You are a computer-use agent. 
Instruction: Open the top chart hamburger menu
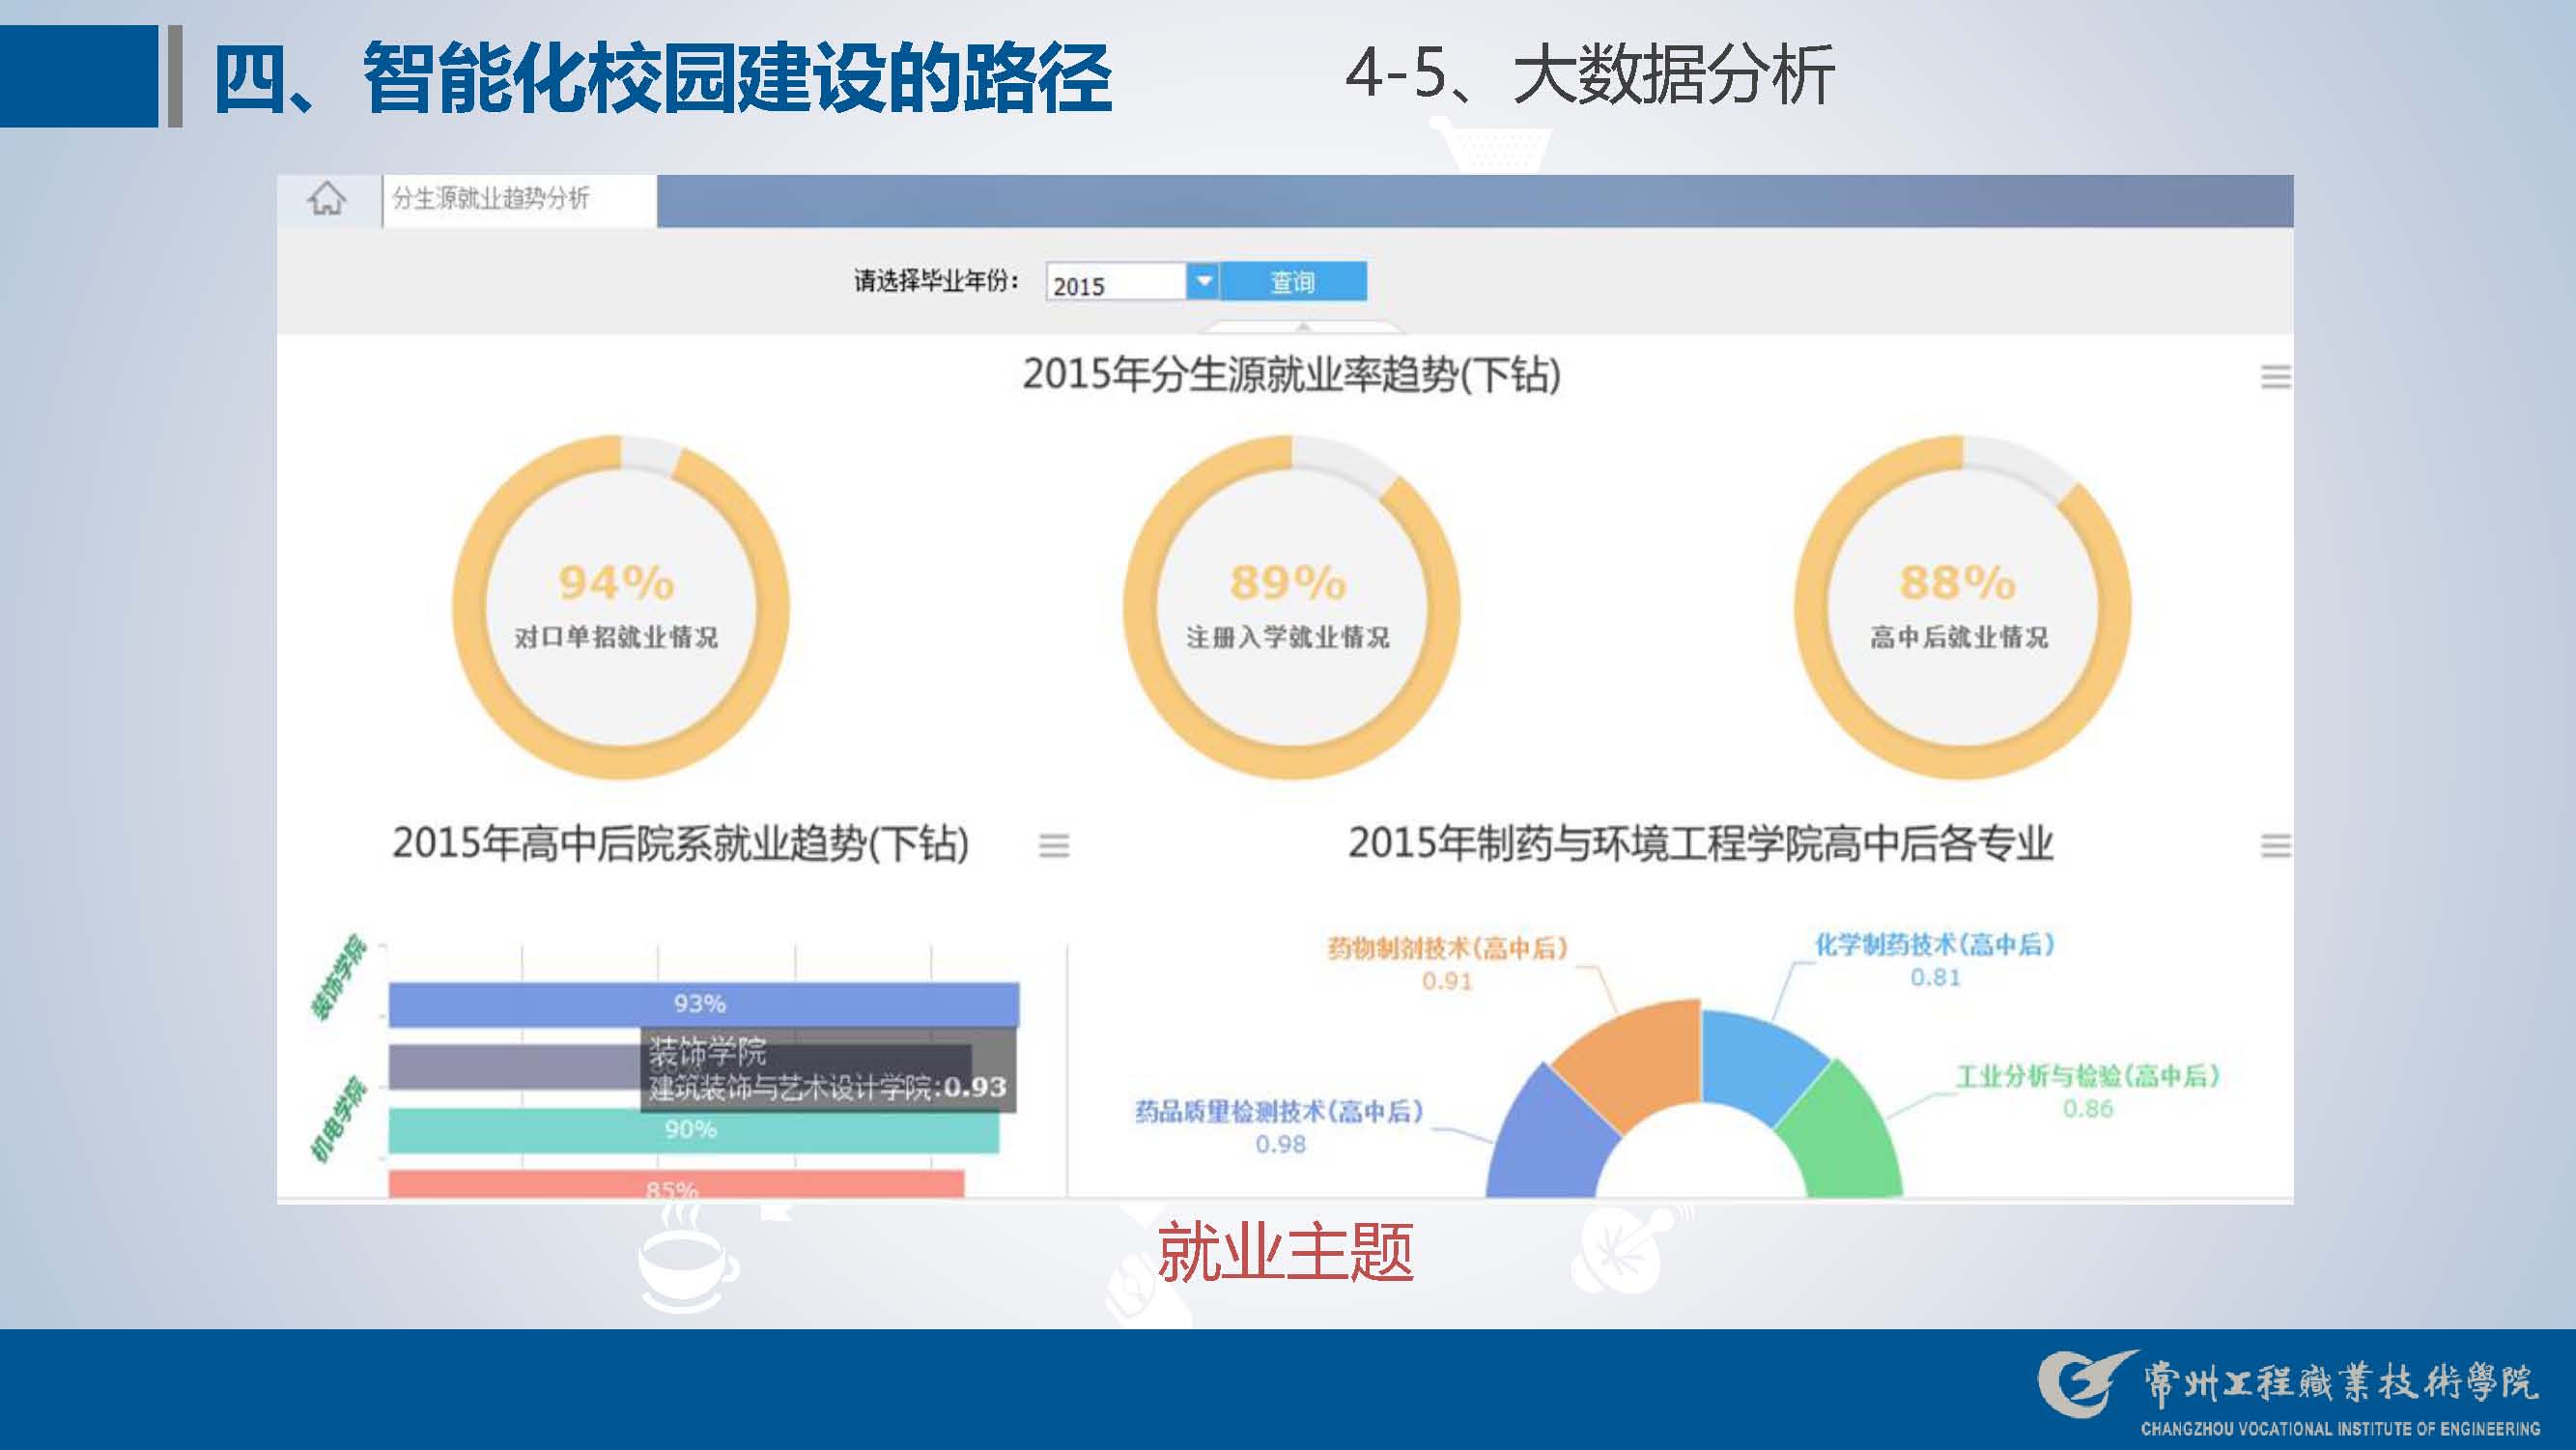pyautogui.click(x=2275, y=377)
